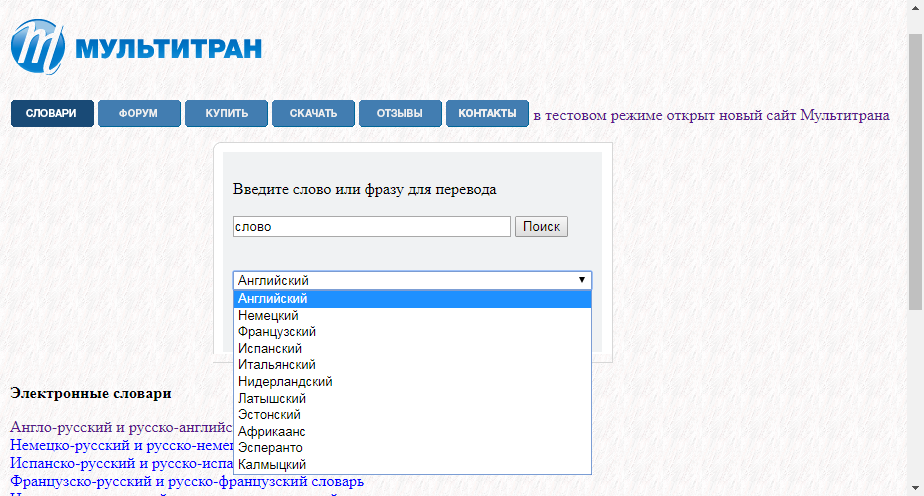Open the КОНТАКТЫ tab
The height and width of the screenshot is (496, 924).
487,113
